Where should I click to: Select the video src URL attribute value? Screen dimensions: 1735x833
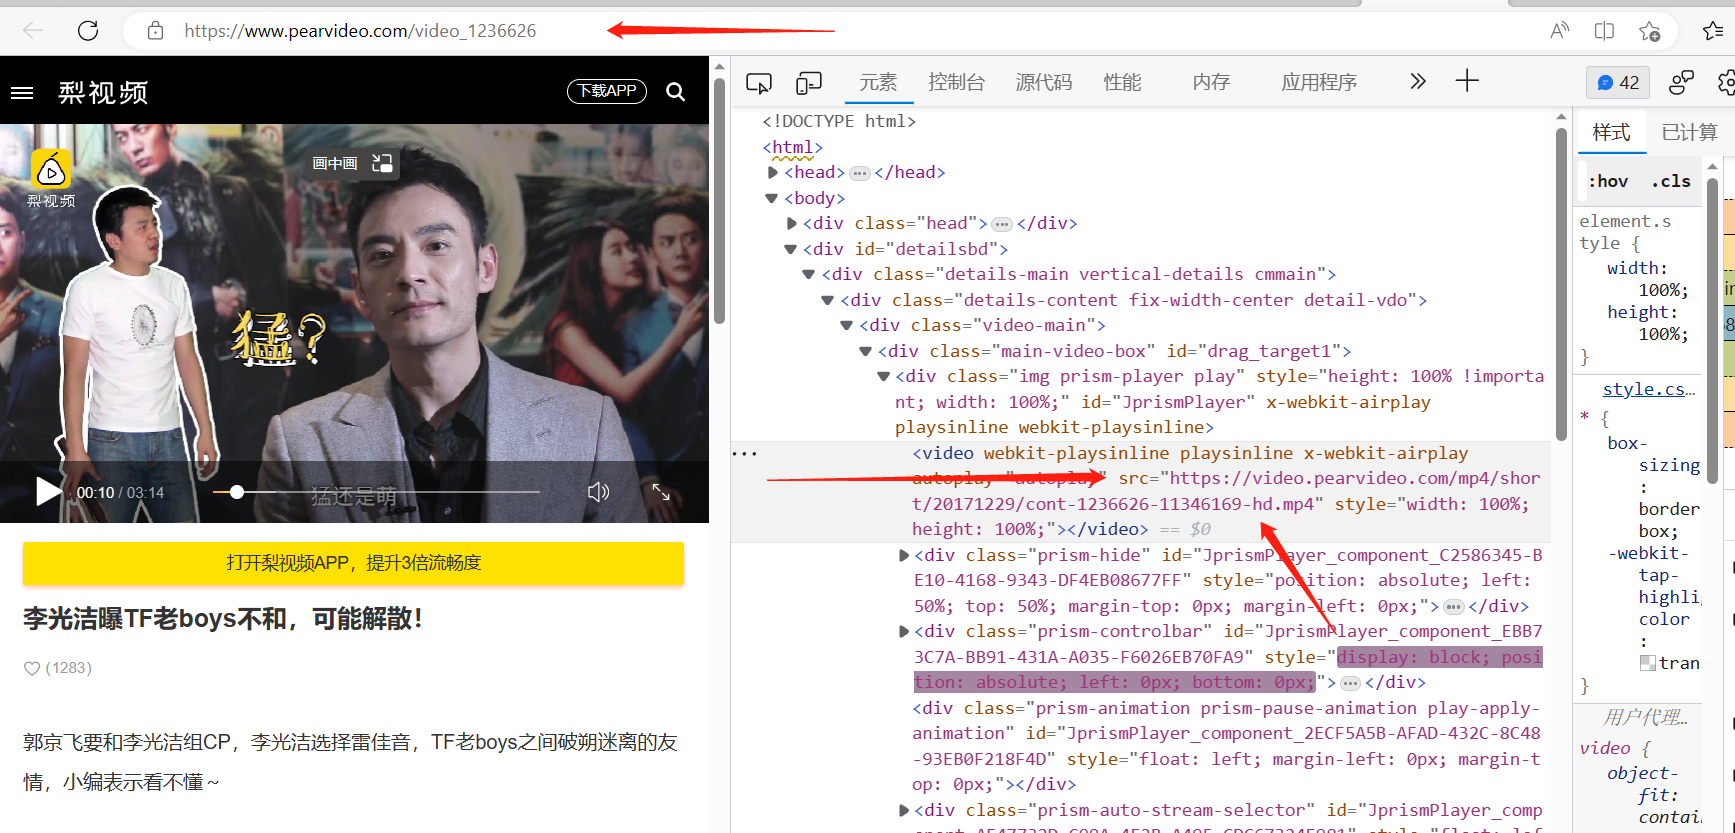pyautogui.click(x=1226, y=492)
